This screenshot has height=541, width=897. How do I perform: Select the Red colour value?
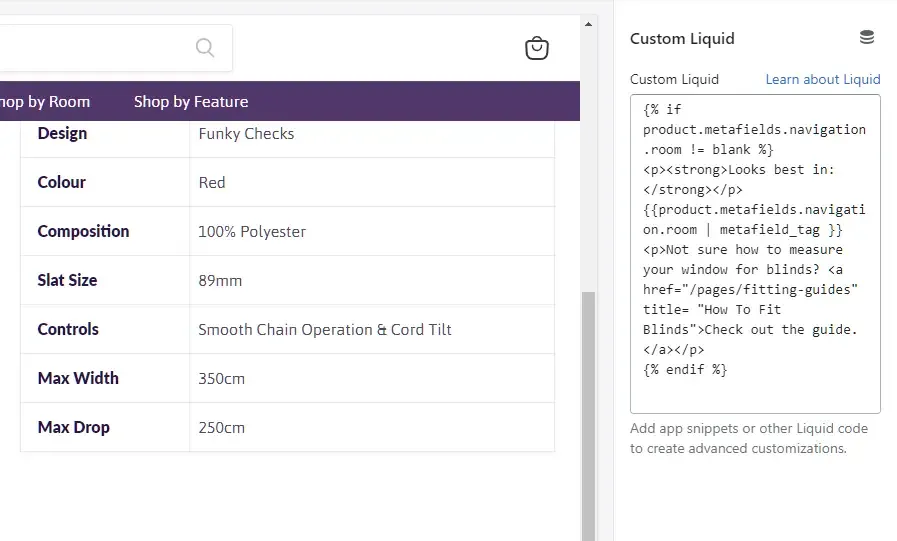pyautogui.click(x=212, y=182)
